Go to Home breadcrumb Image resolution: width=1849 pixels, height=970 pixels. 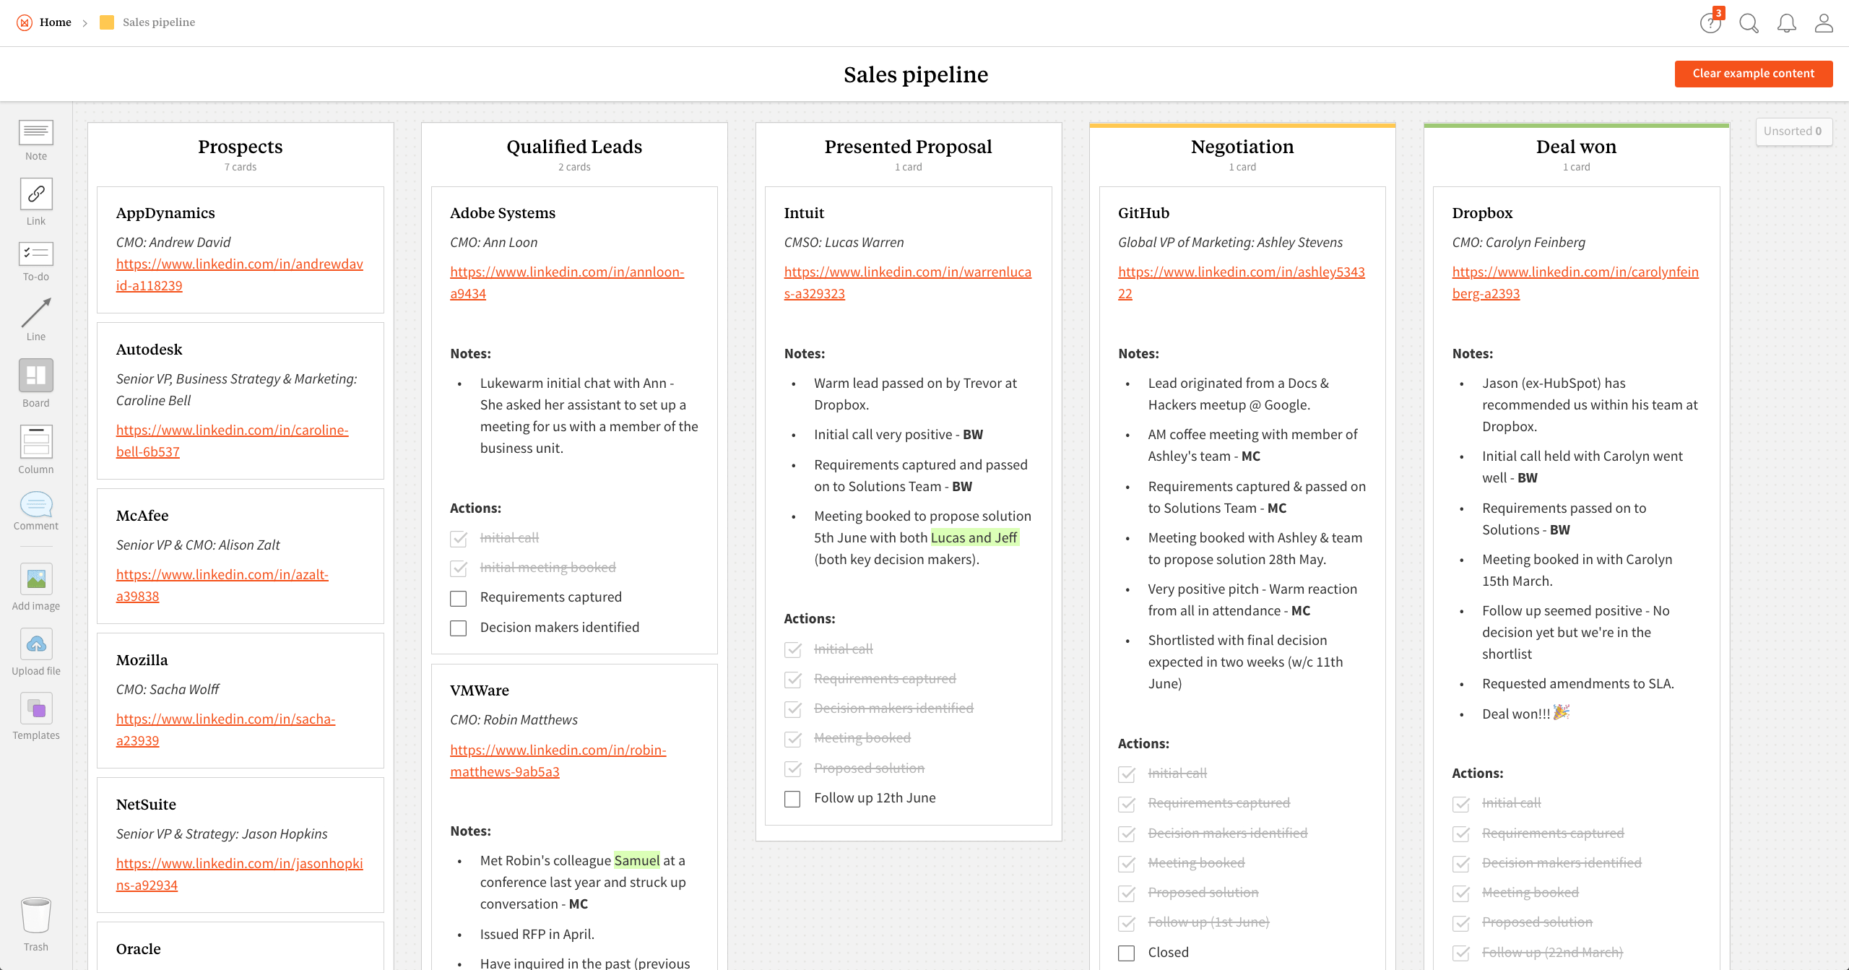click(x=55, y=22)
